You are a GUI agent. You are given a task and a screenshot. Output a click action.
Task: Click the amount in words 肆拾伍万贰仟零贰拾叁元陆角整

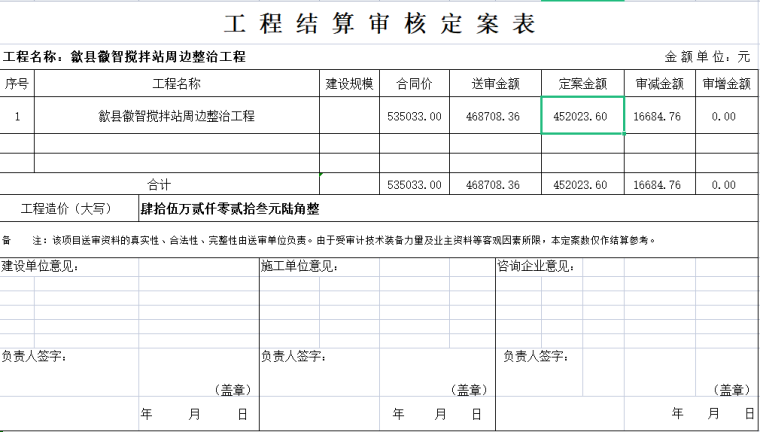coord(230,210)
